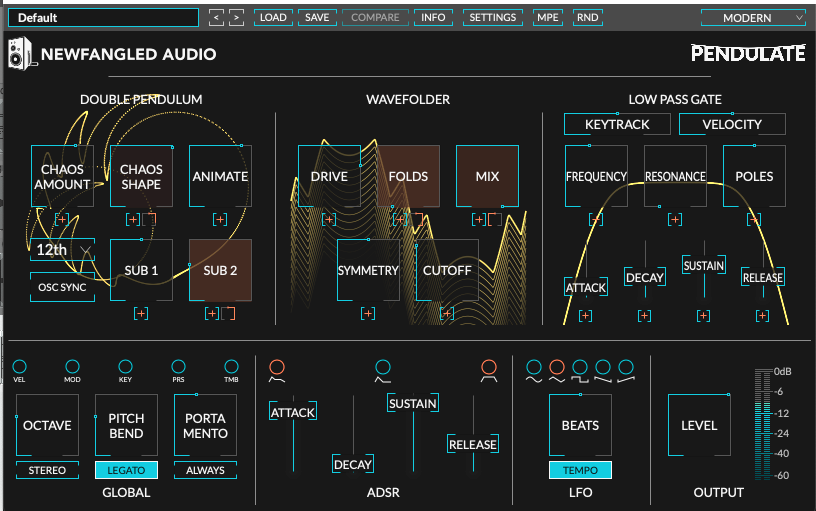Screen dimensions: 816x511
Task: Disable the LEGATO mode toggle
Action: click(x=125, y=470)
